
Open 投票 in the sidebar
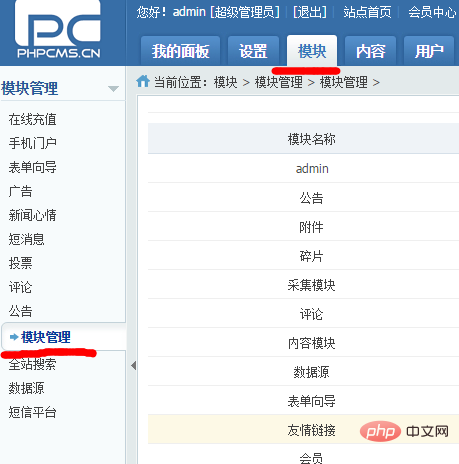[x=21, y=263]
